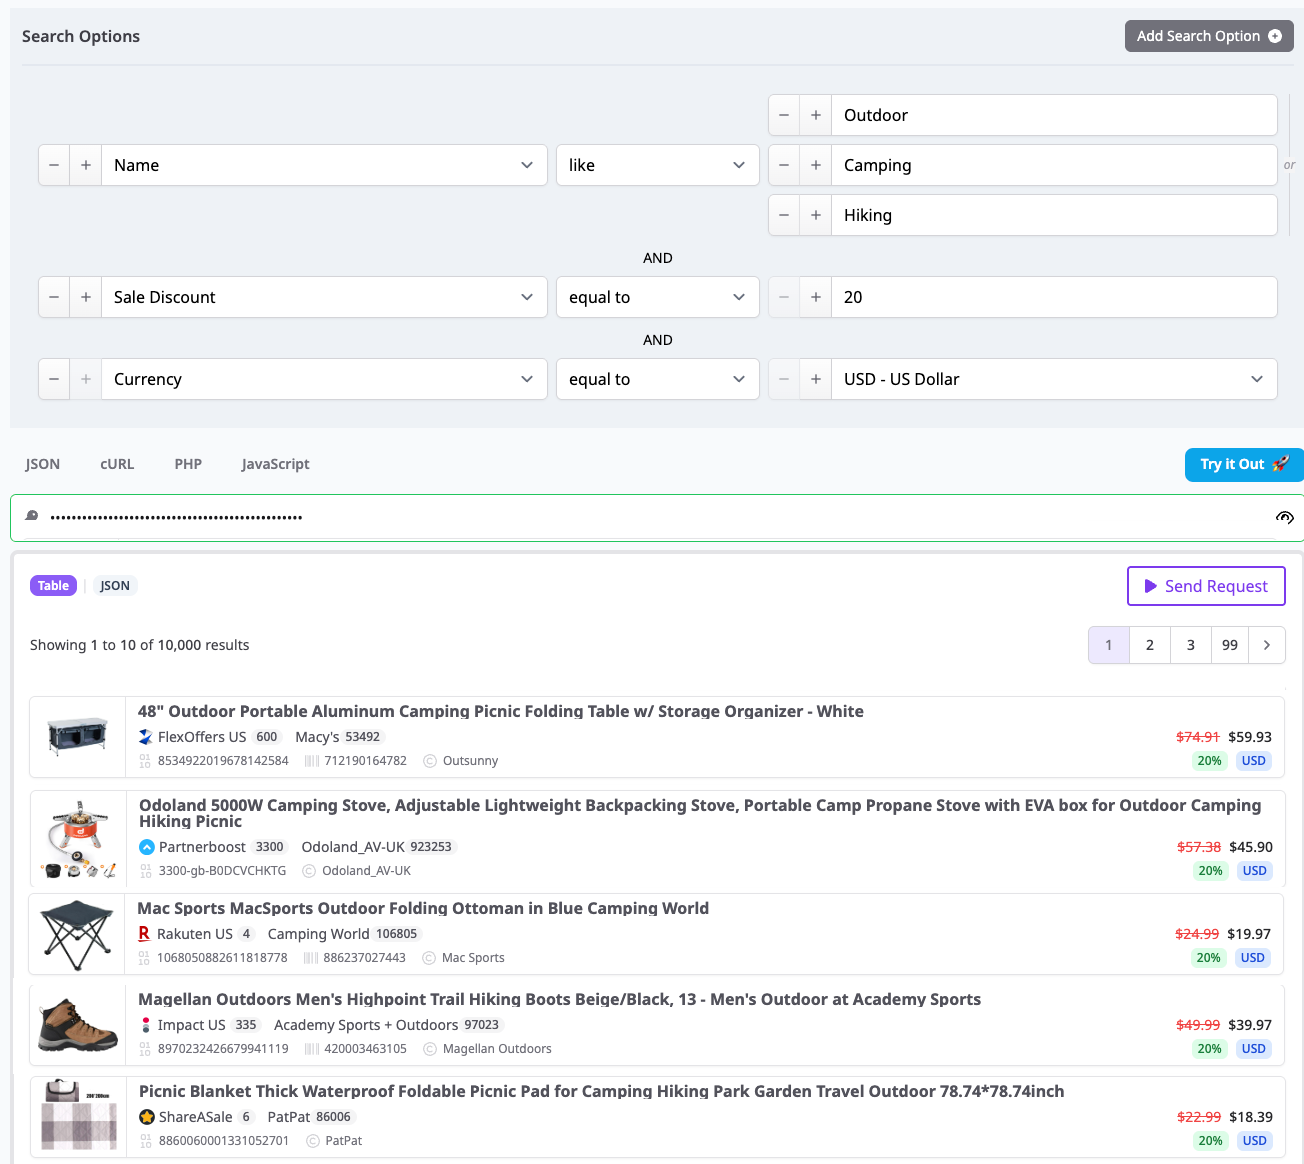Viewport: 1304px width, 1164px height.
Task: Click the barcode icon beside 712190164782
Action: pyautogui.click(x=312, y=761)
